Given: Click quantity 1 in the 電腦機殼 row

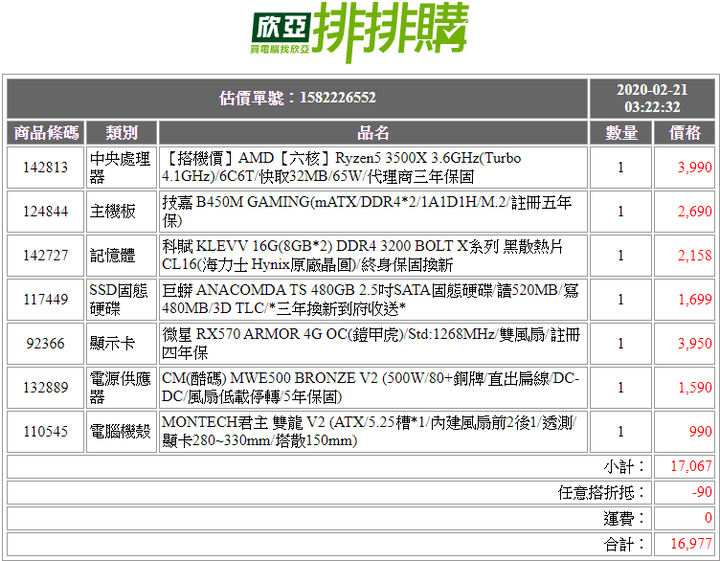Looking at the screenshot, I should pos(621,432).
